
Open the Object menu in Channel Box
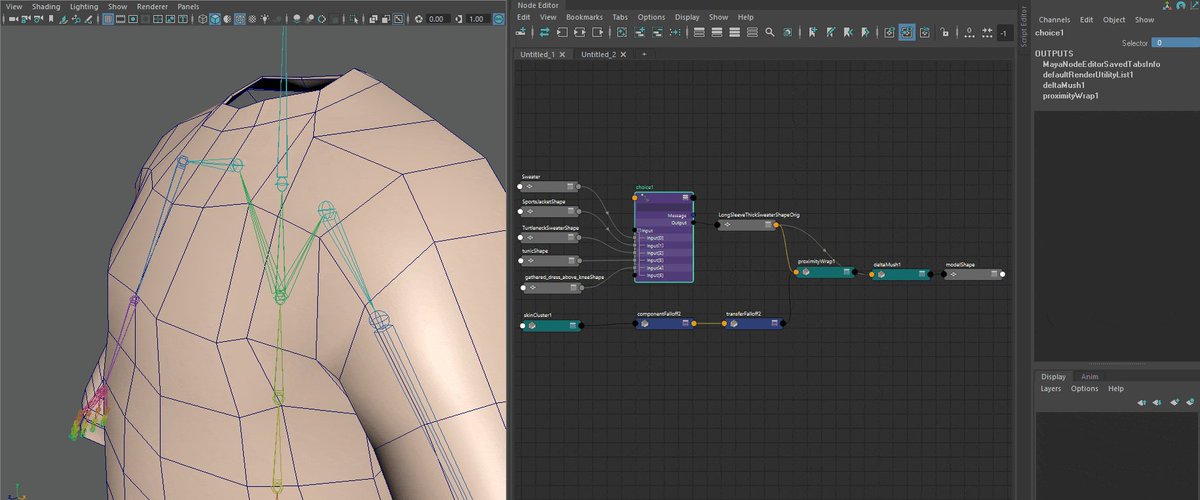click(x=1115, y=20)
